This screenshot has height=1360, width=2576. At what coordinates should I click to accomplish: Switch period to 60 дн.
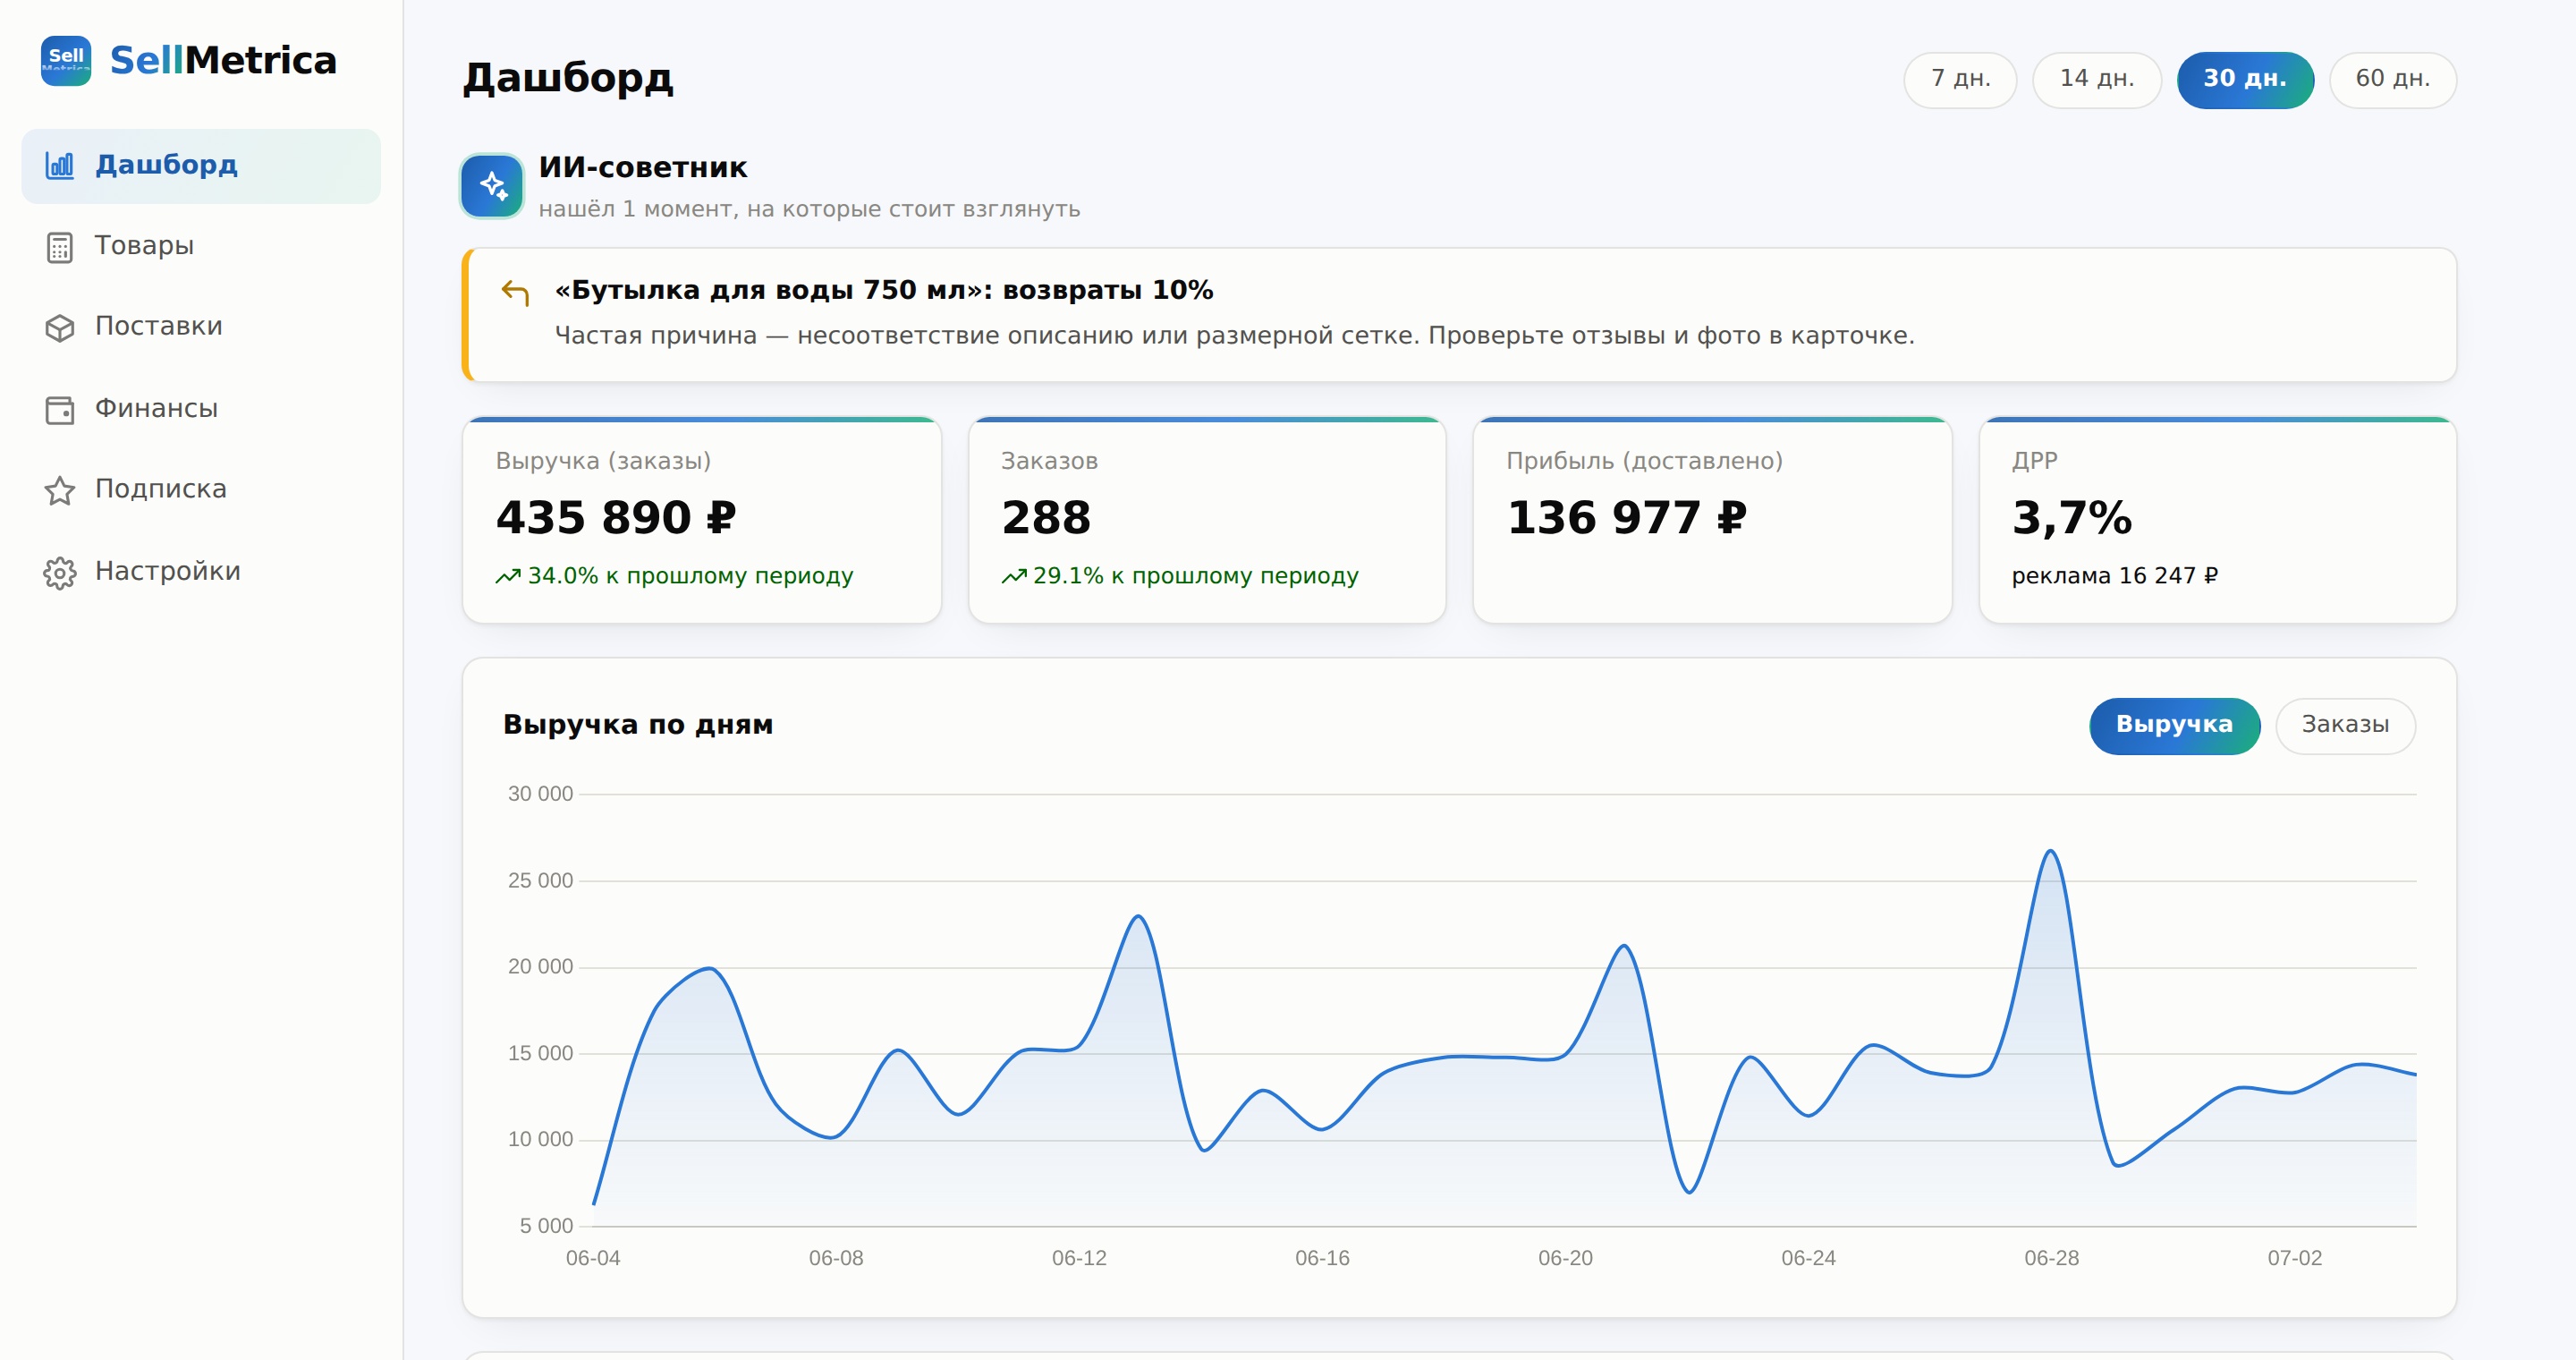2392,79
